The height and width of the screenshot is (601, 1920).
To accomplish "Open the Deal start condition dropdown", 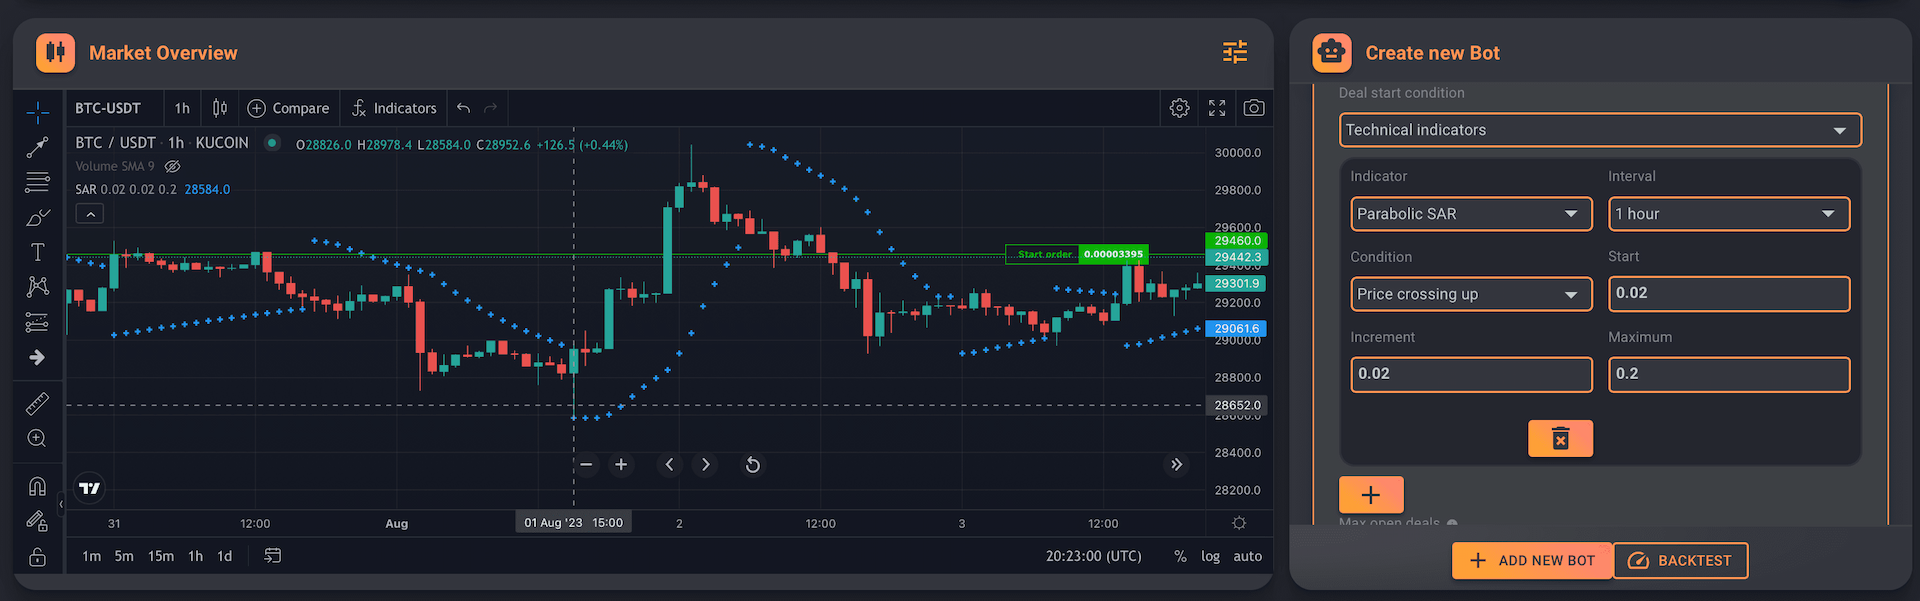I will 1599,130.
